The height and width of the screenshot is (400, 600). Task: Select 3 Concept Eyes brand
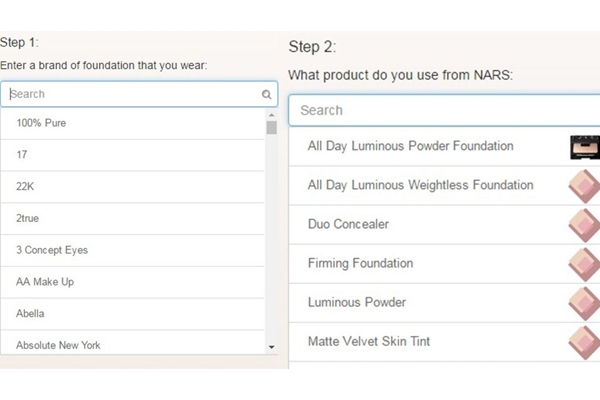coord(50,250)
